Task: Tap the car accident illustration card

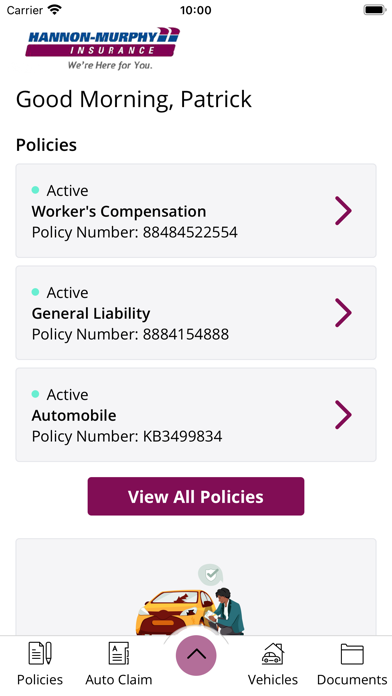Action: click(x=196, y=587)
